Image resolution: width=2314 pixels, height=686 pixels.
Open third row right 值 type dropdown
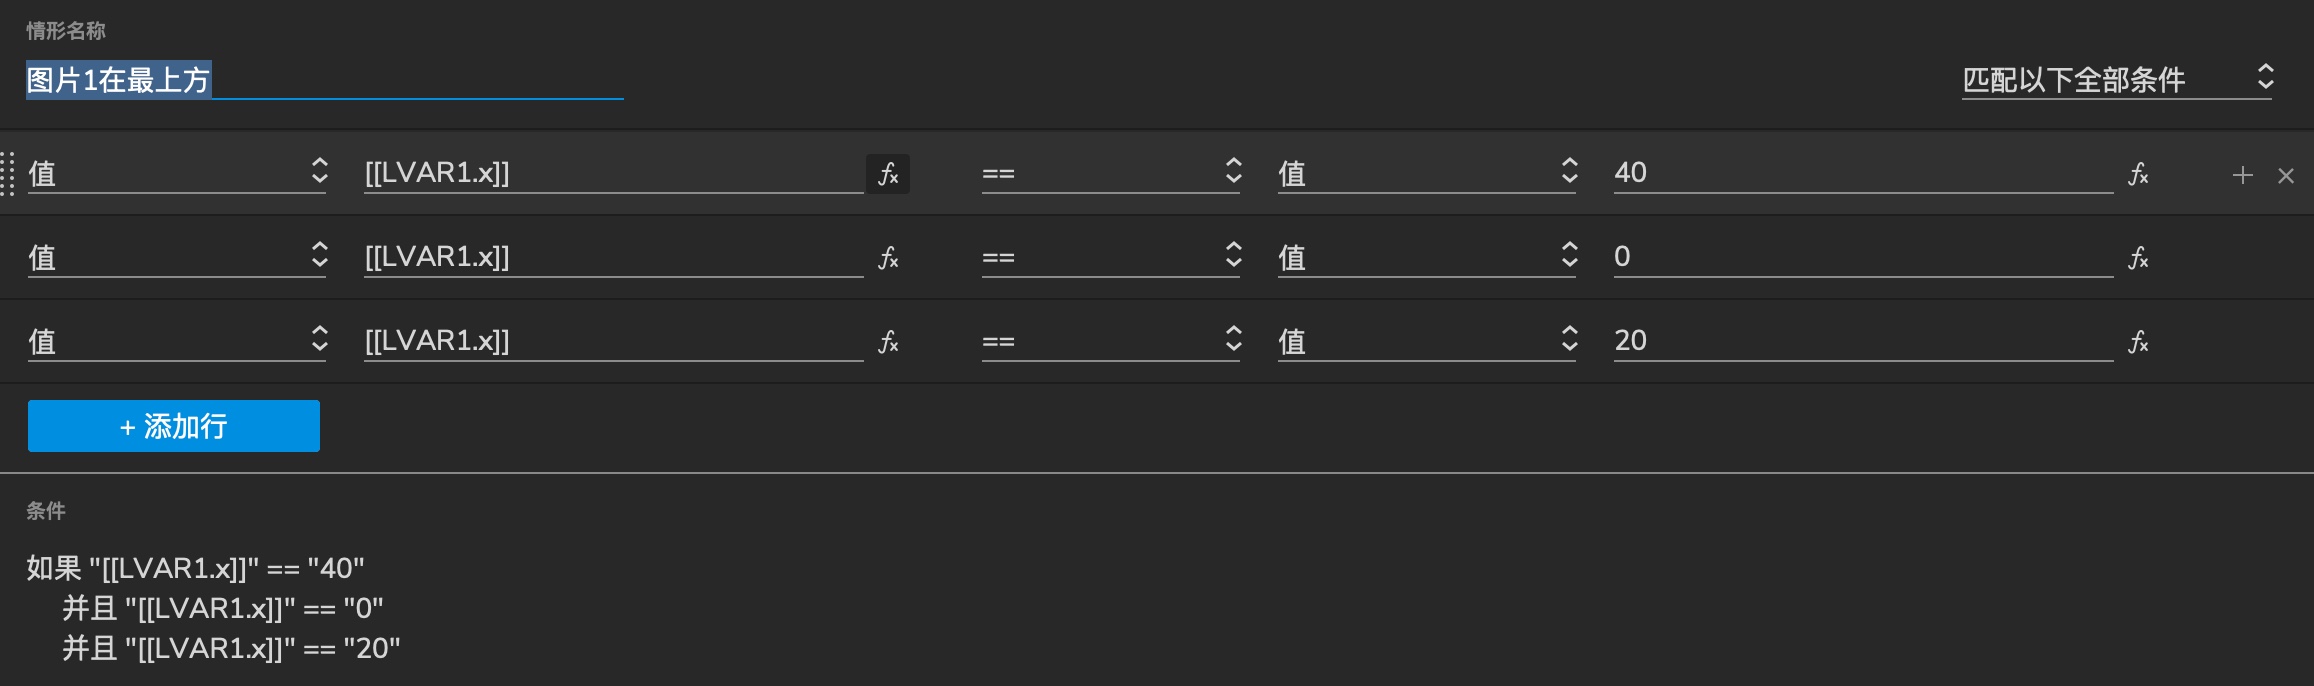pos(1427,341)
